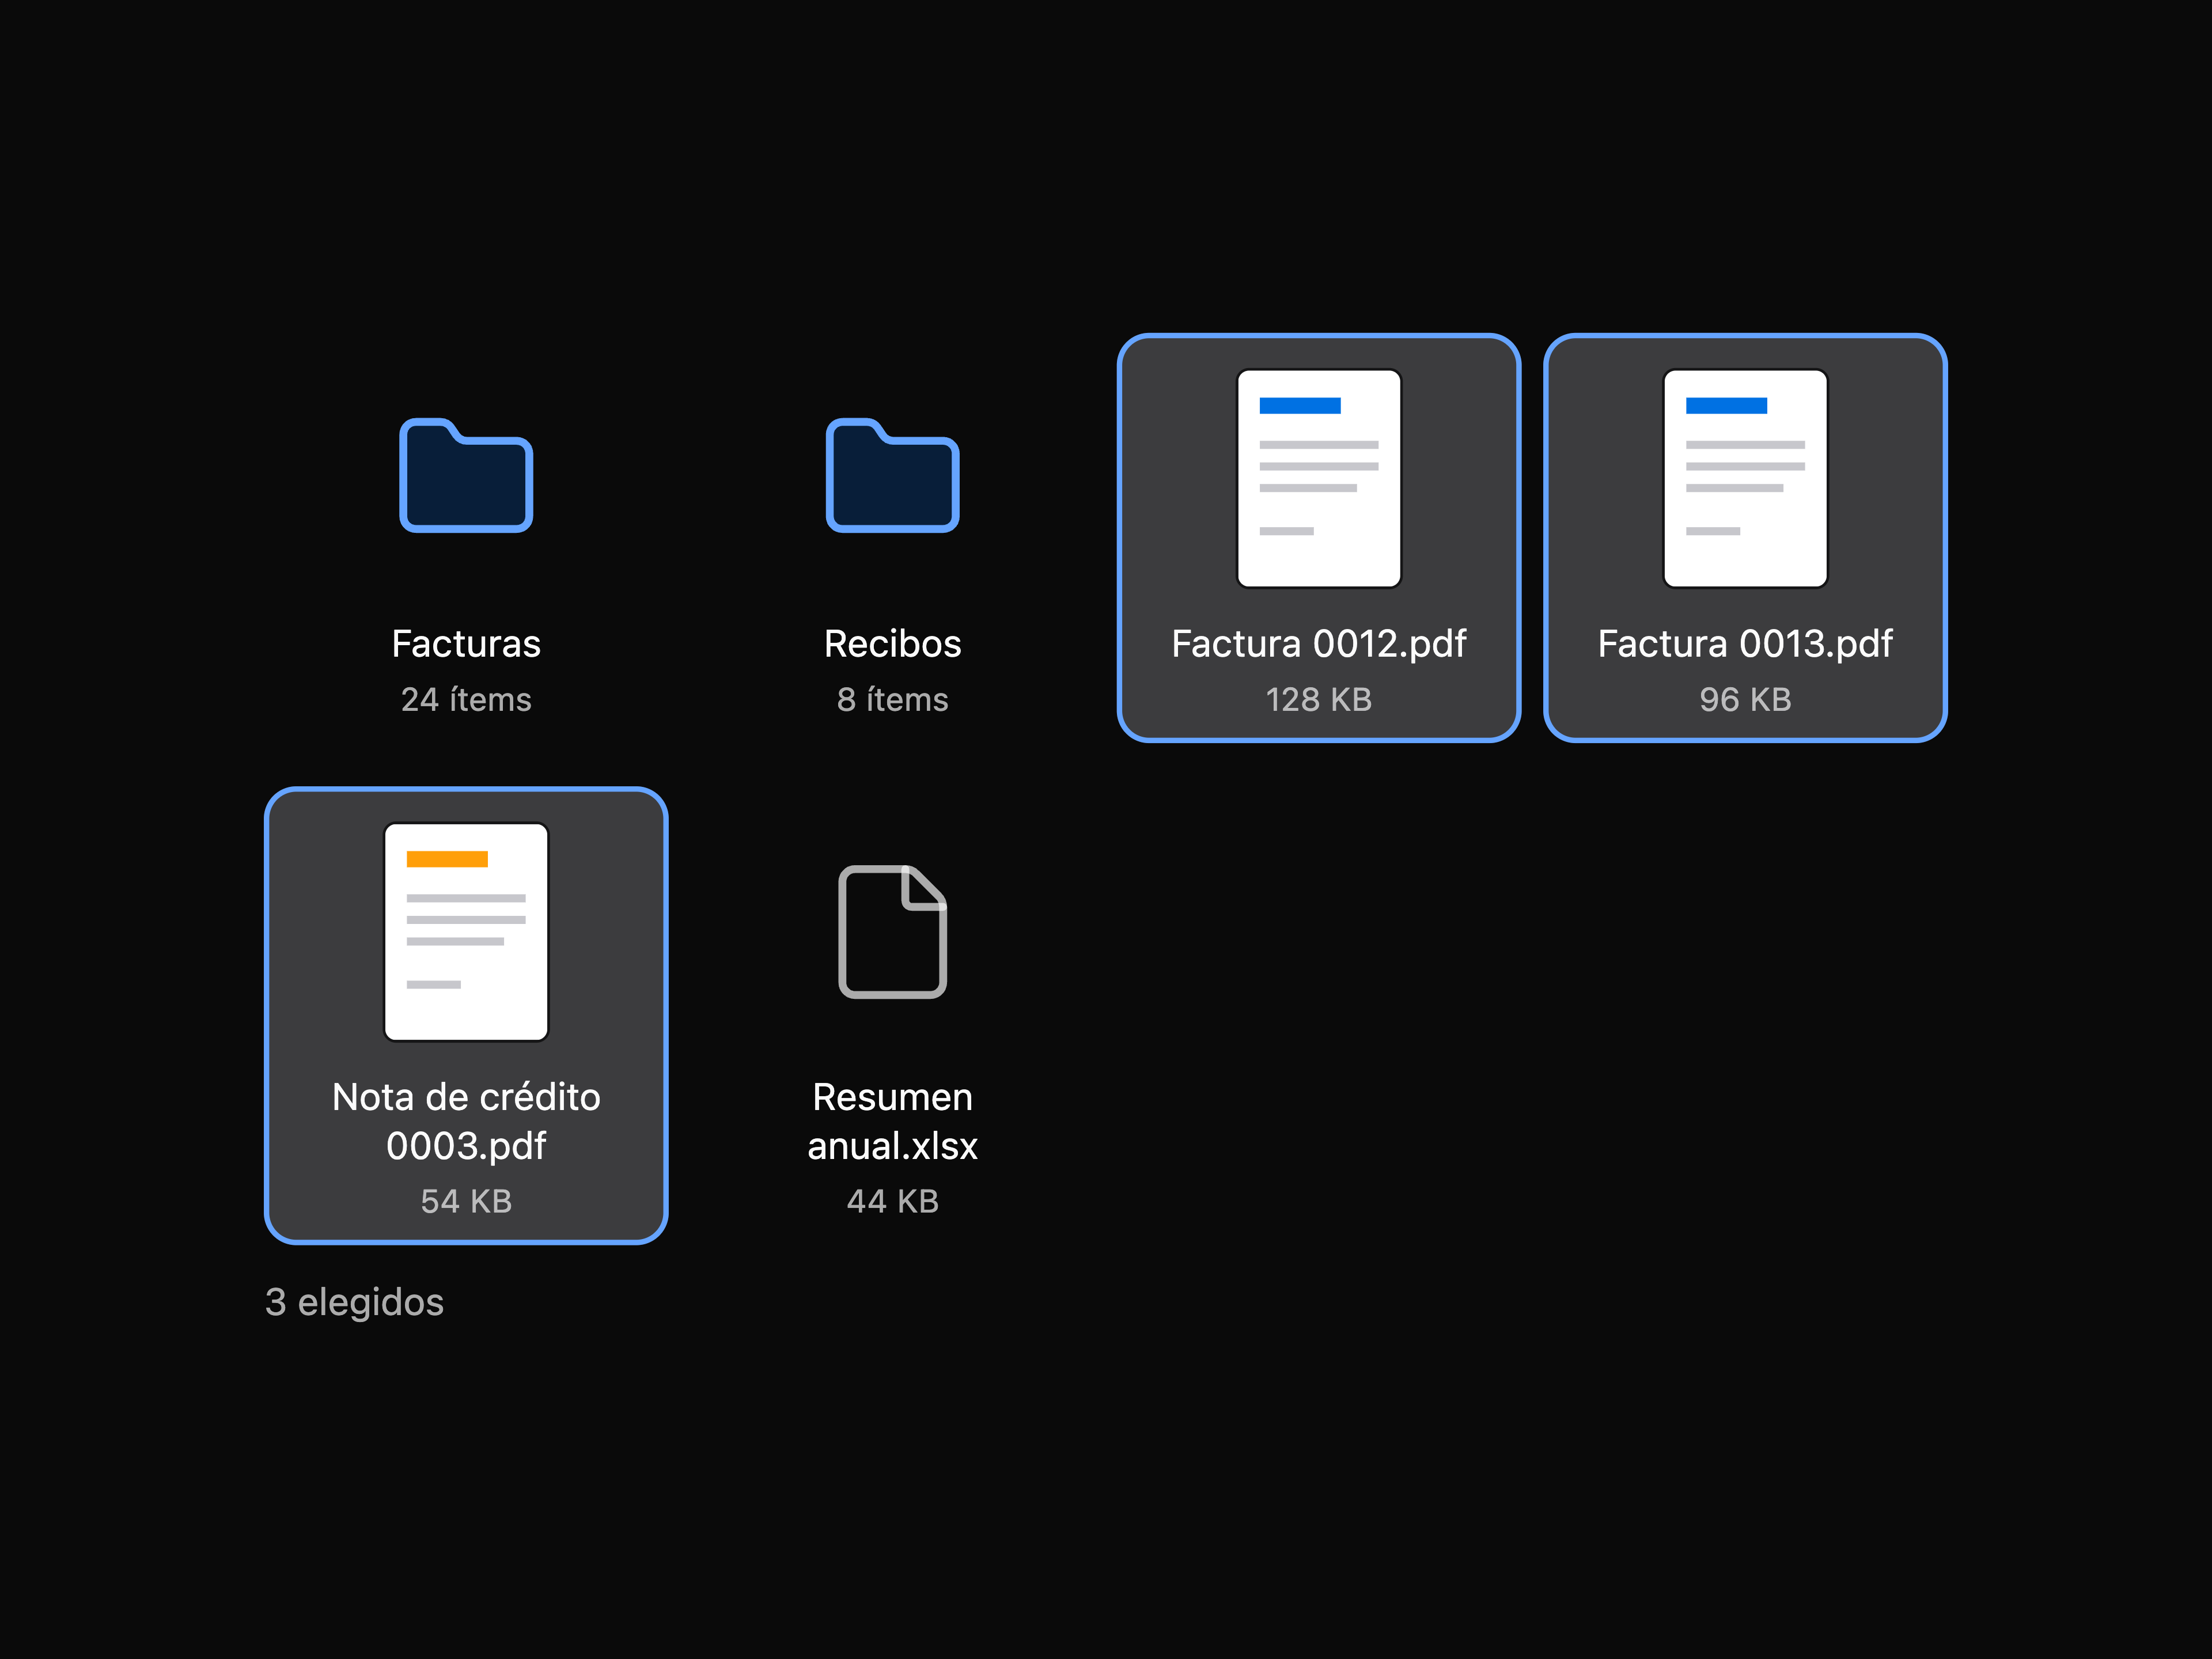
Task: Click the Recibos folder name label
Action: [x=892, y=644]
